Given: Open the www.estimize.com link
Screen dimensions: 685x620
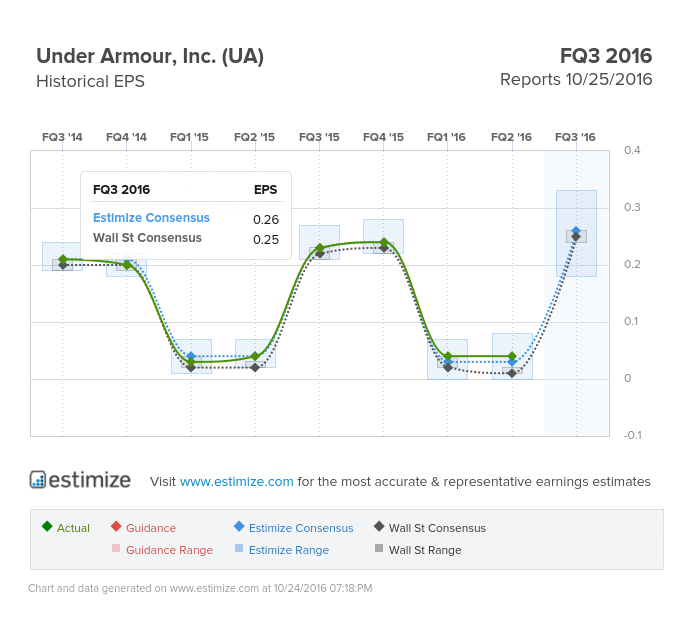Looking at the screenshot, I should click(x=236, y=481).
